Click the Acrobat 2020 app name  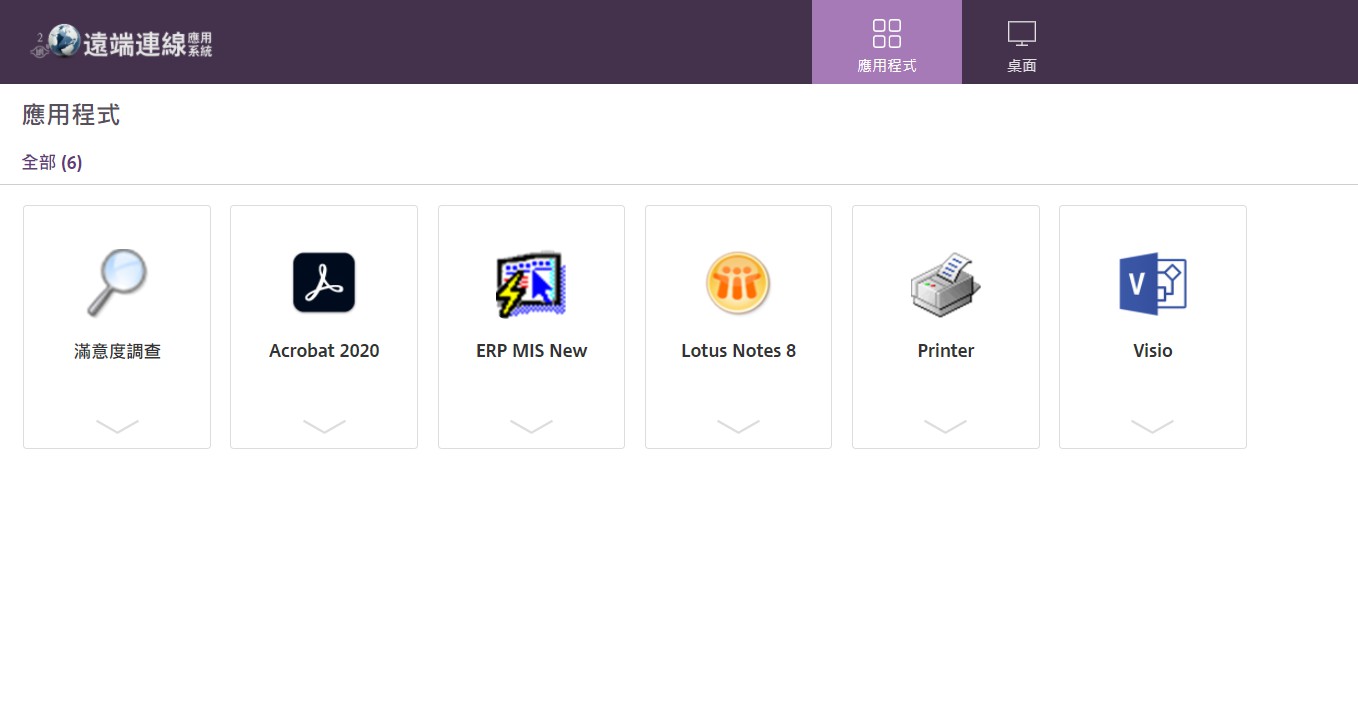(x=324, y=351)
